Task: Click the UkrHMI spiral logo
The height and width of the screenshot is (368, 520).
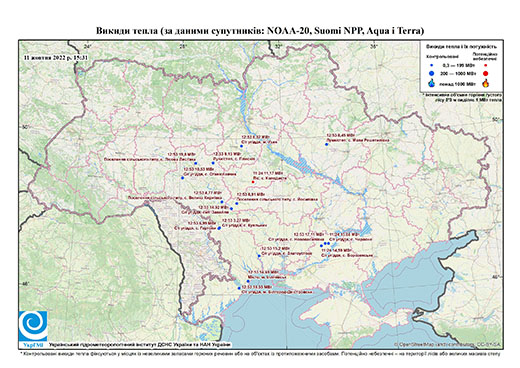Action: (33, 326)
